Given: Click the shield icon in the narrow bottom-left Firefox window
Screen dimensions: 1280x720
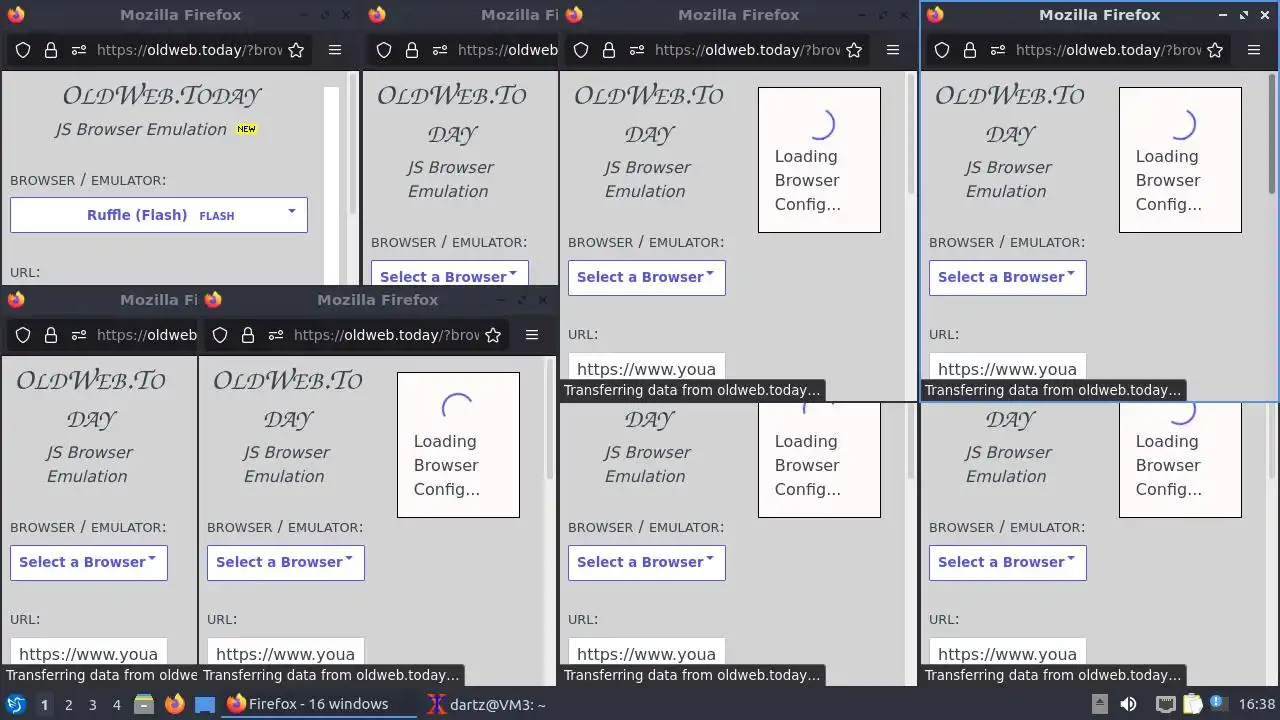Looking at the screenshot, I should click(23, 335).
